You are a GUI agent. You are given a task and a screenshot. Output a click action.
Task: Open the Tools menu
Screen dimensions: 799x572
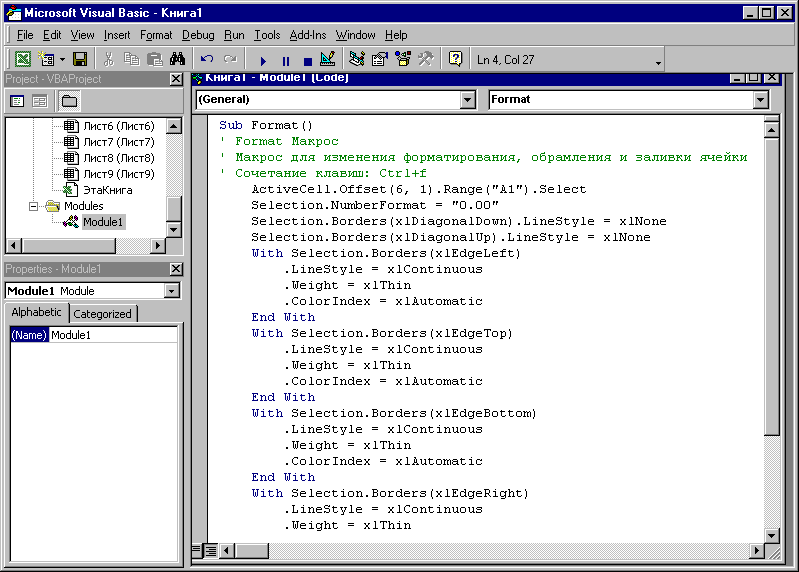[x=267, y=35]
